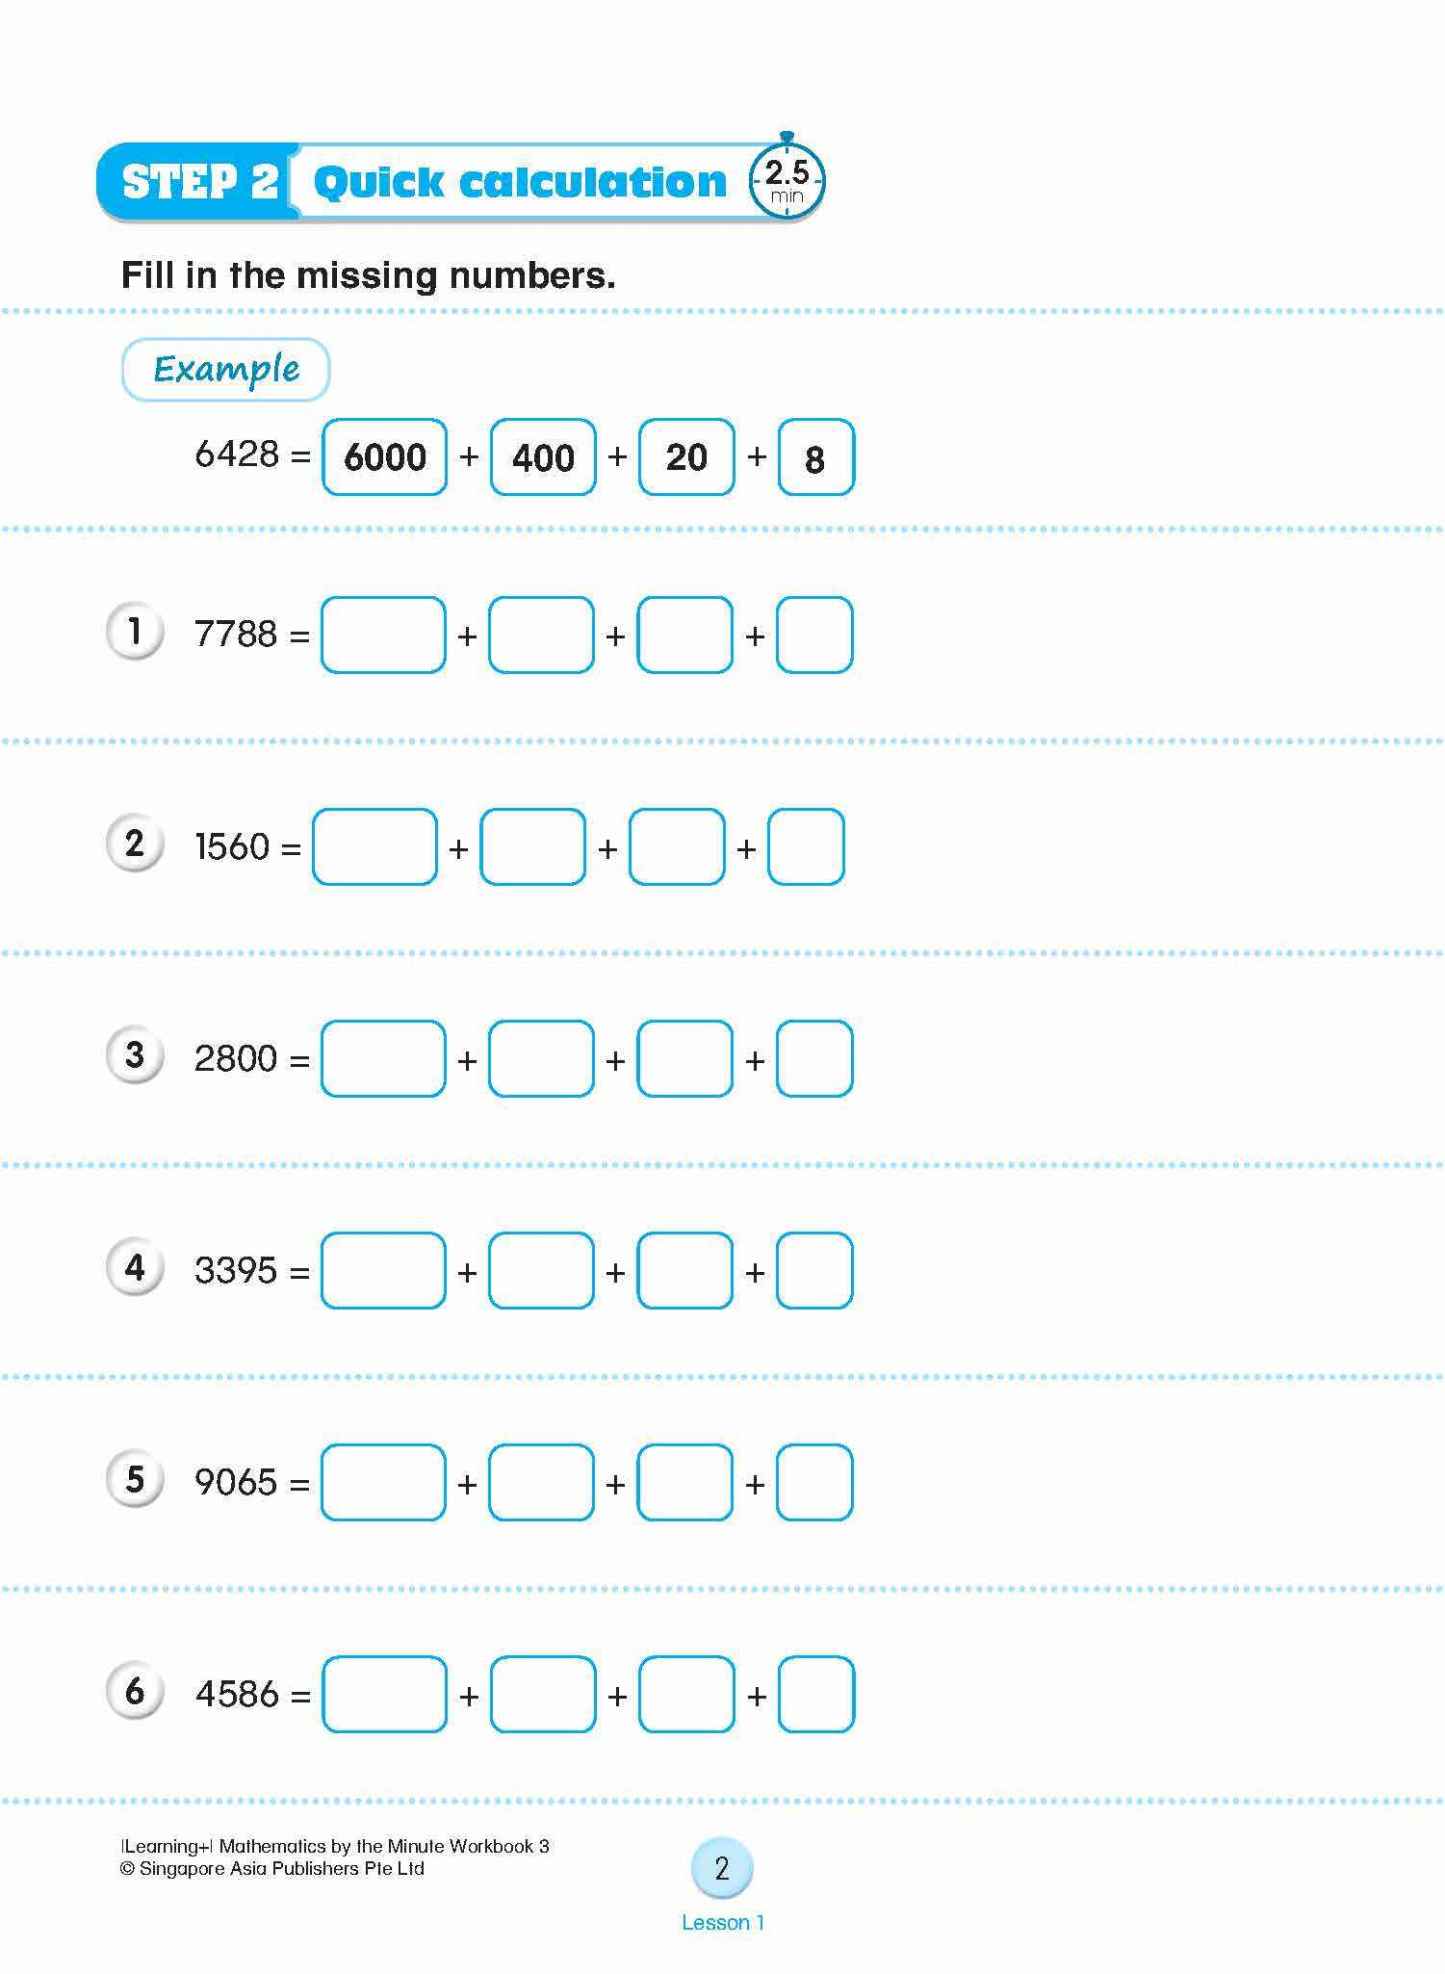
Task: Click the example box containing 6000
Action: point(384,457)
